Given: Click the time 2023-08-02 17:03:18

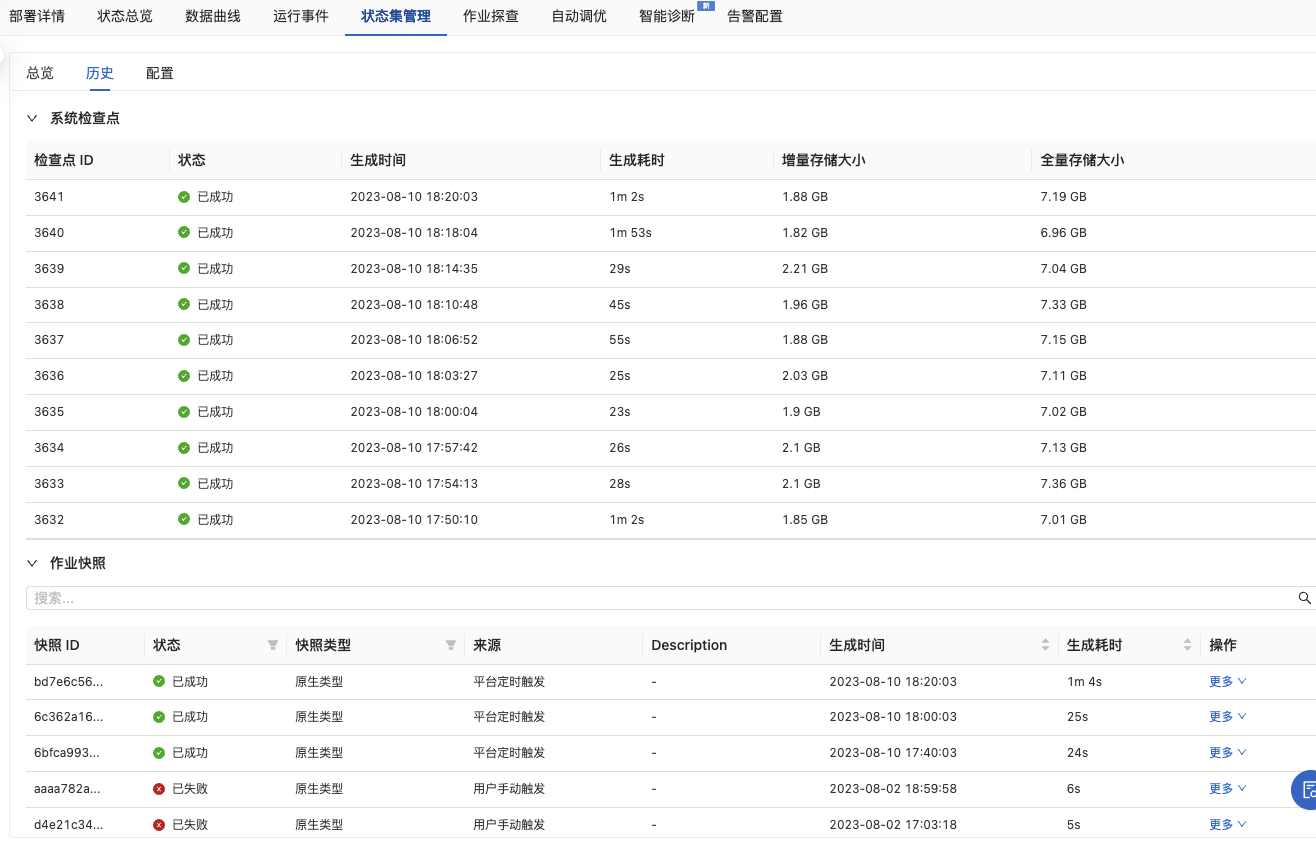Looking at the screenshot, I should click(x=893, y=825).
